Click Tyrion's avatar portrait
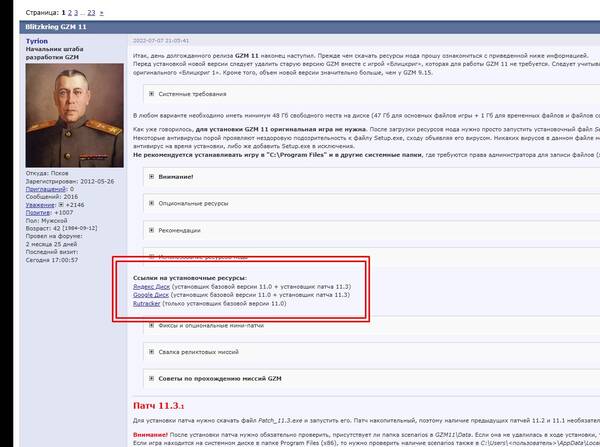The image size is (600, 447). tap(75, 115)
